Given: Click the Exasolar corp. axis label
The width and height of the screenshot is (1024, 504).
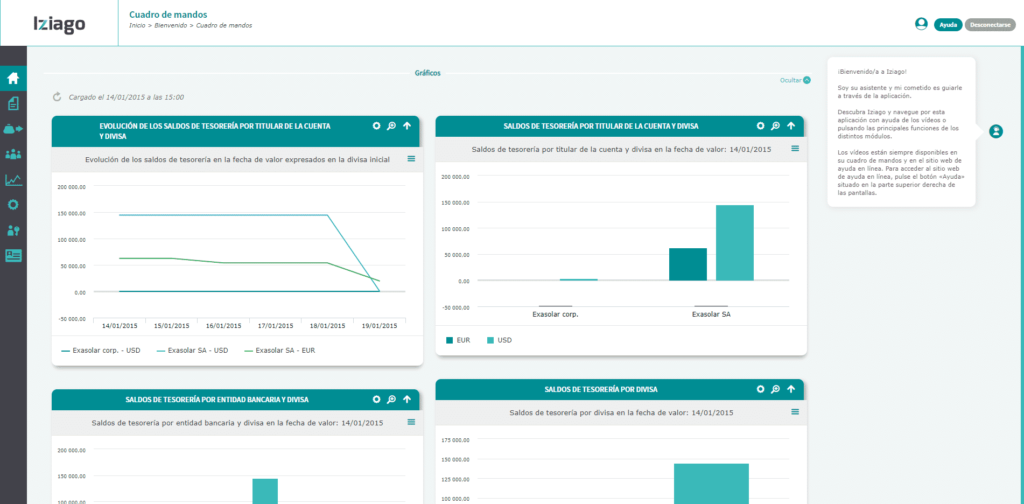Looking at the screenshot, I should point(556,314).
